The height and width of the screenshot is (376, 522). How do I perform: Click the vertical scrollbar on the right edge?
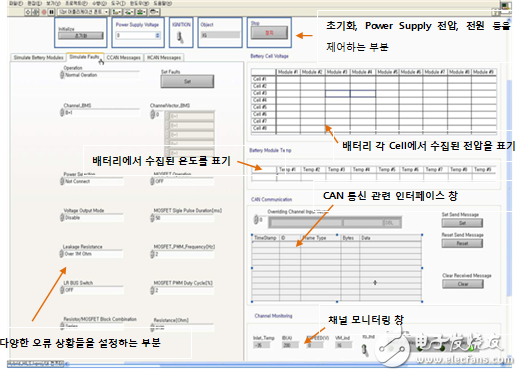tap(509, 187)
